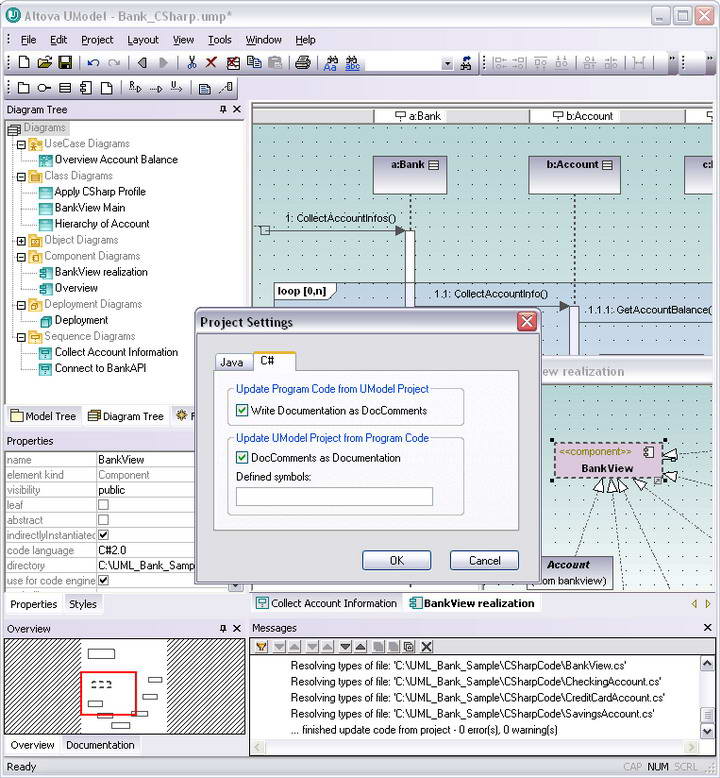Click the black down arrow in Messages toolbar
720x778 pixels.
[x=345, y=647]
